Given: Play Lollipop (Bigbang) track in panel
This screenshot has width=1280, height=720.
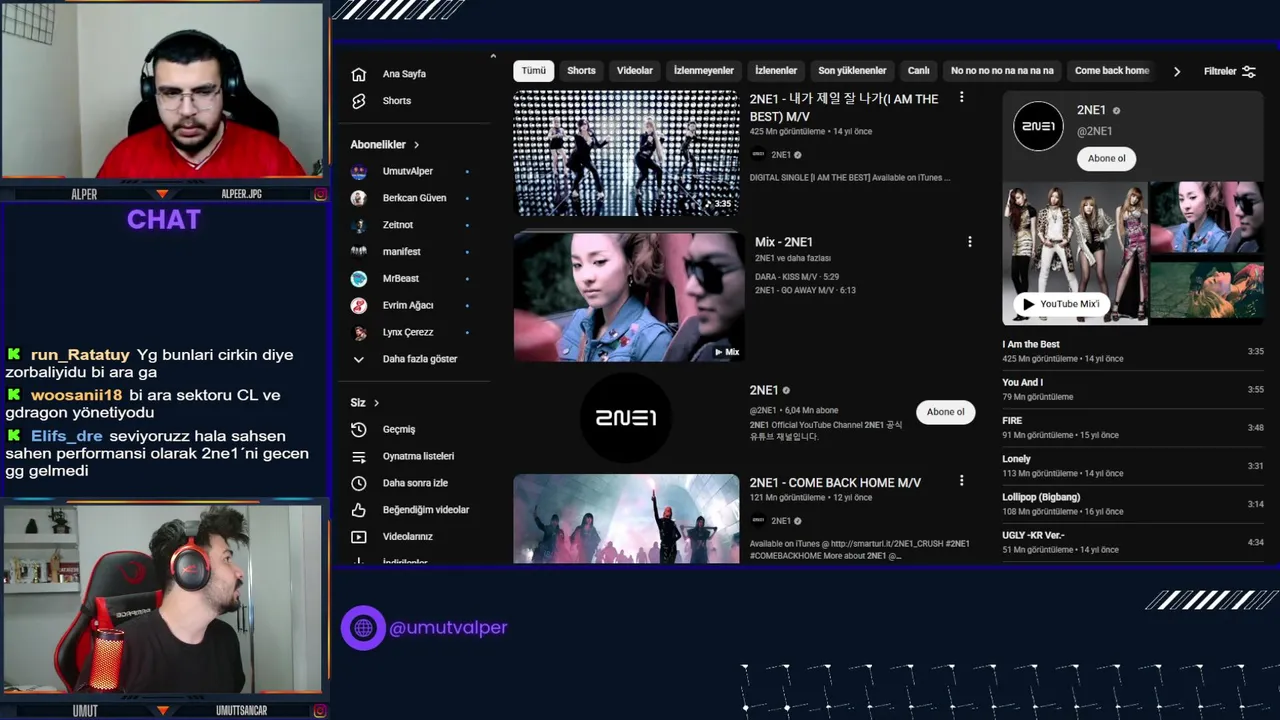Looking at the screenshot, I should [1133, 503].
